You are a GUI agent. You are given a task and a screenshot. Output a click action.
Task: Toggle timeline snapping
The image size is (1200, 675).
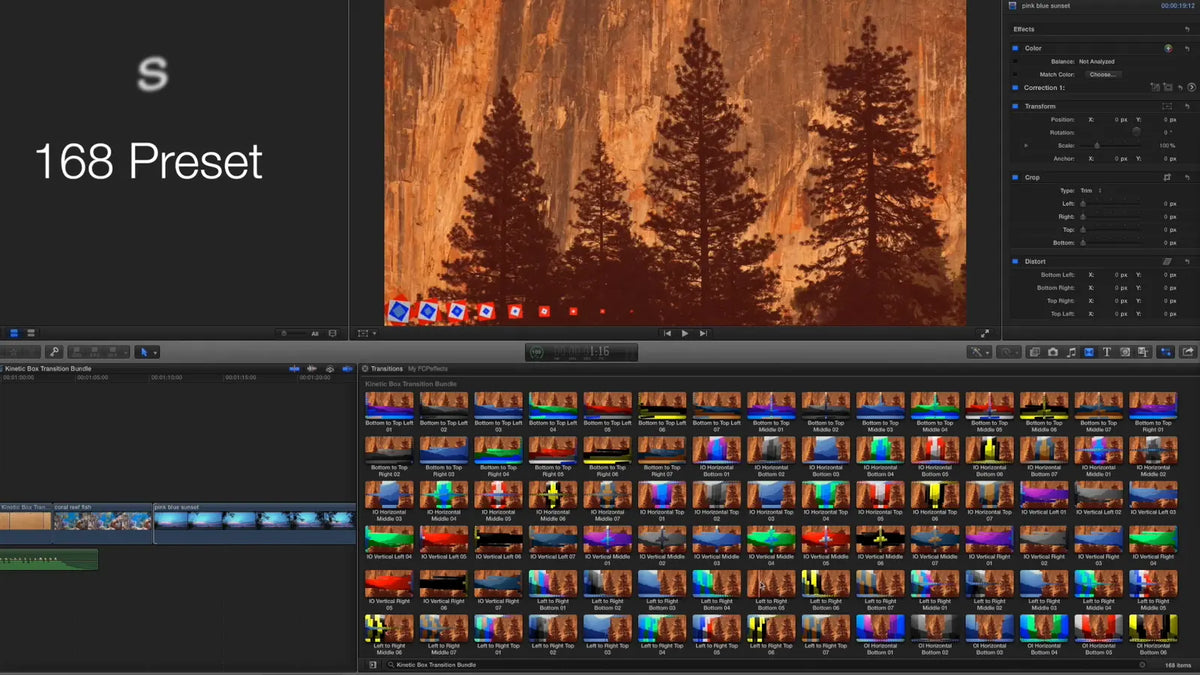[347, 369]
